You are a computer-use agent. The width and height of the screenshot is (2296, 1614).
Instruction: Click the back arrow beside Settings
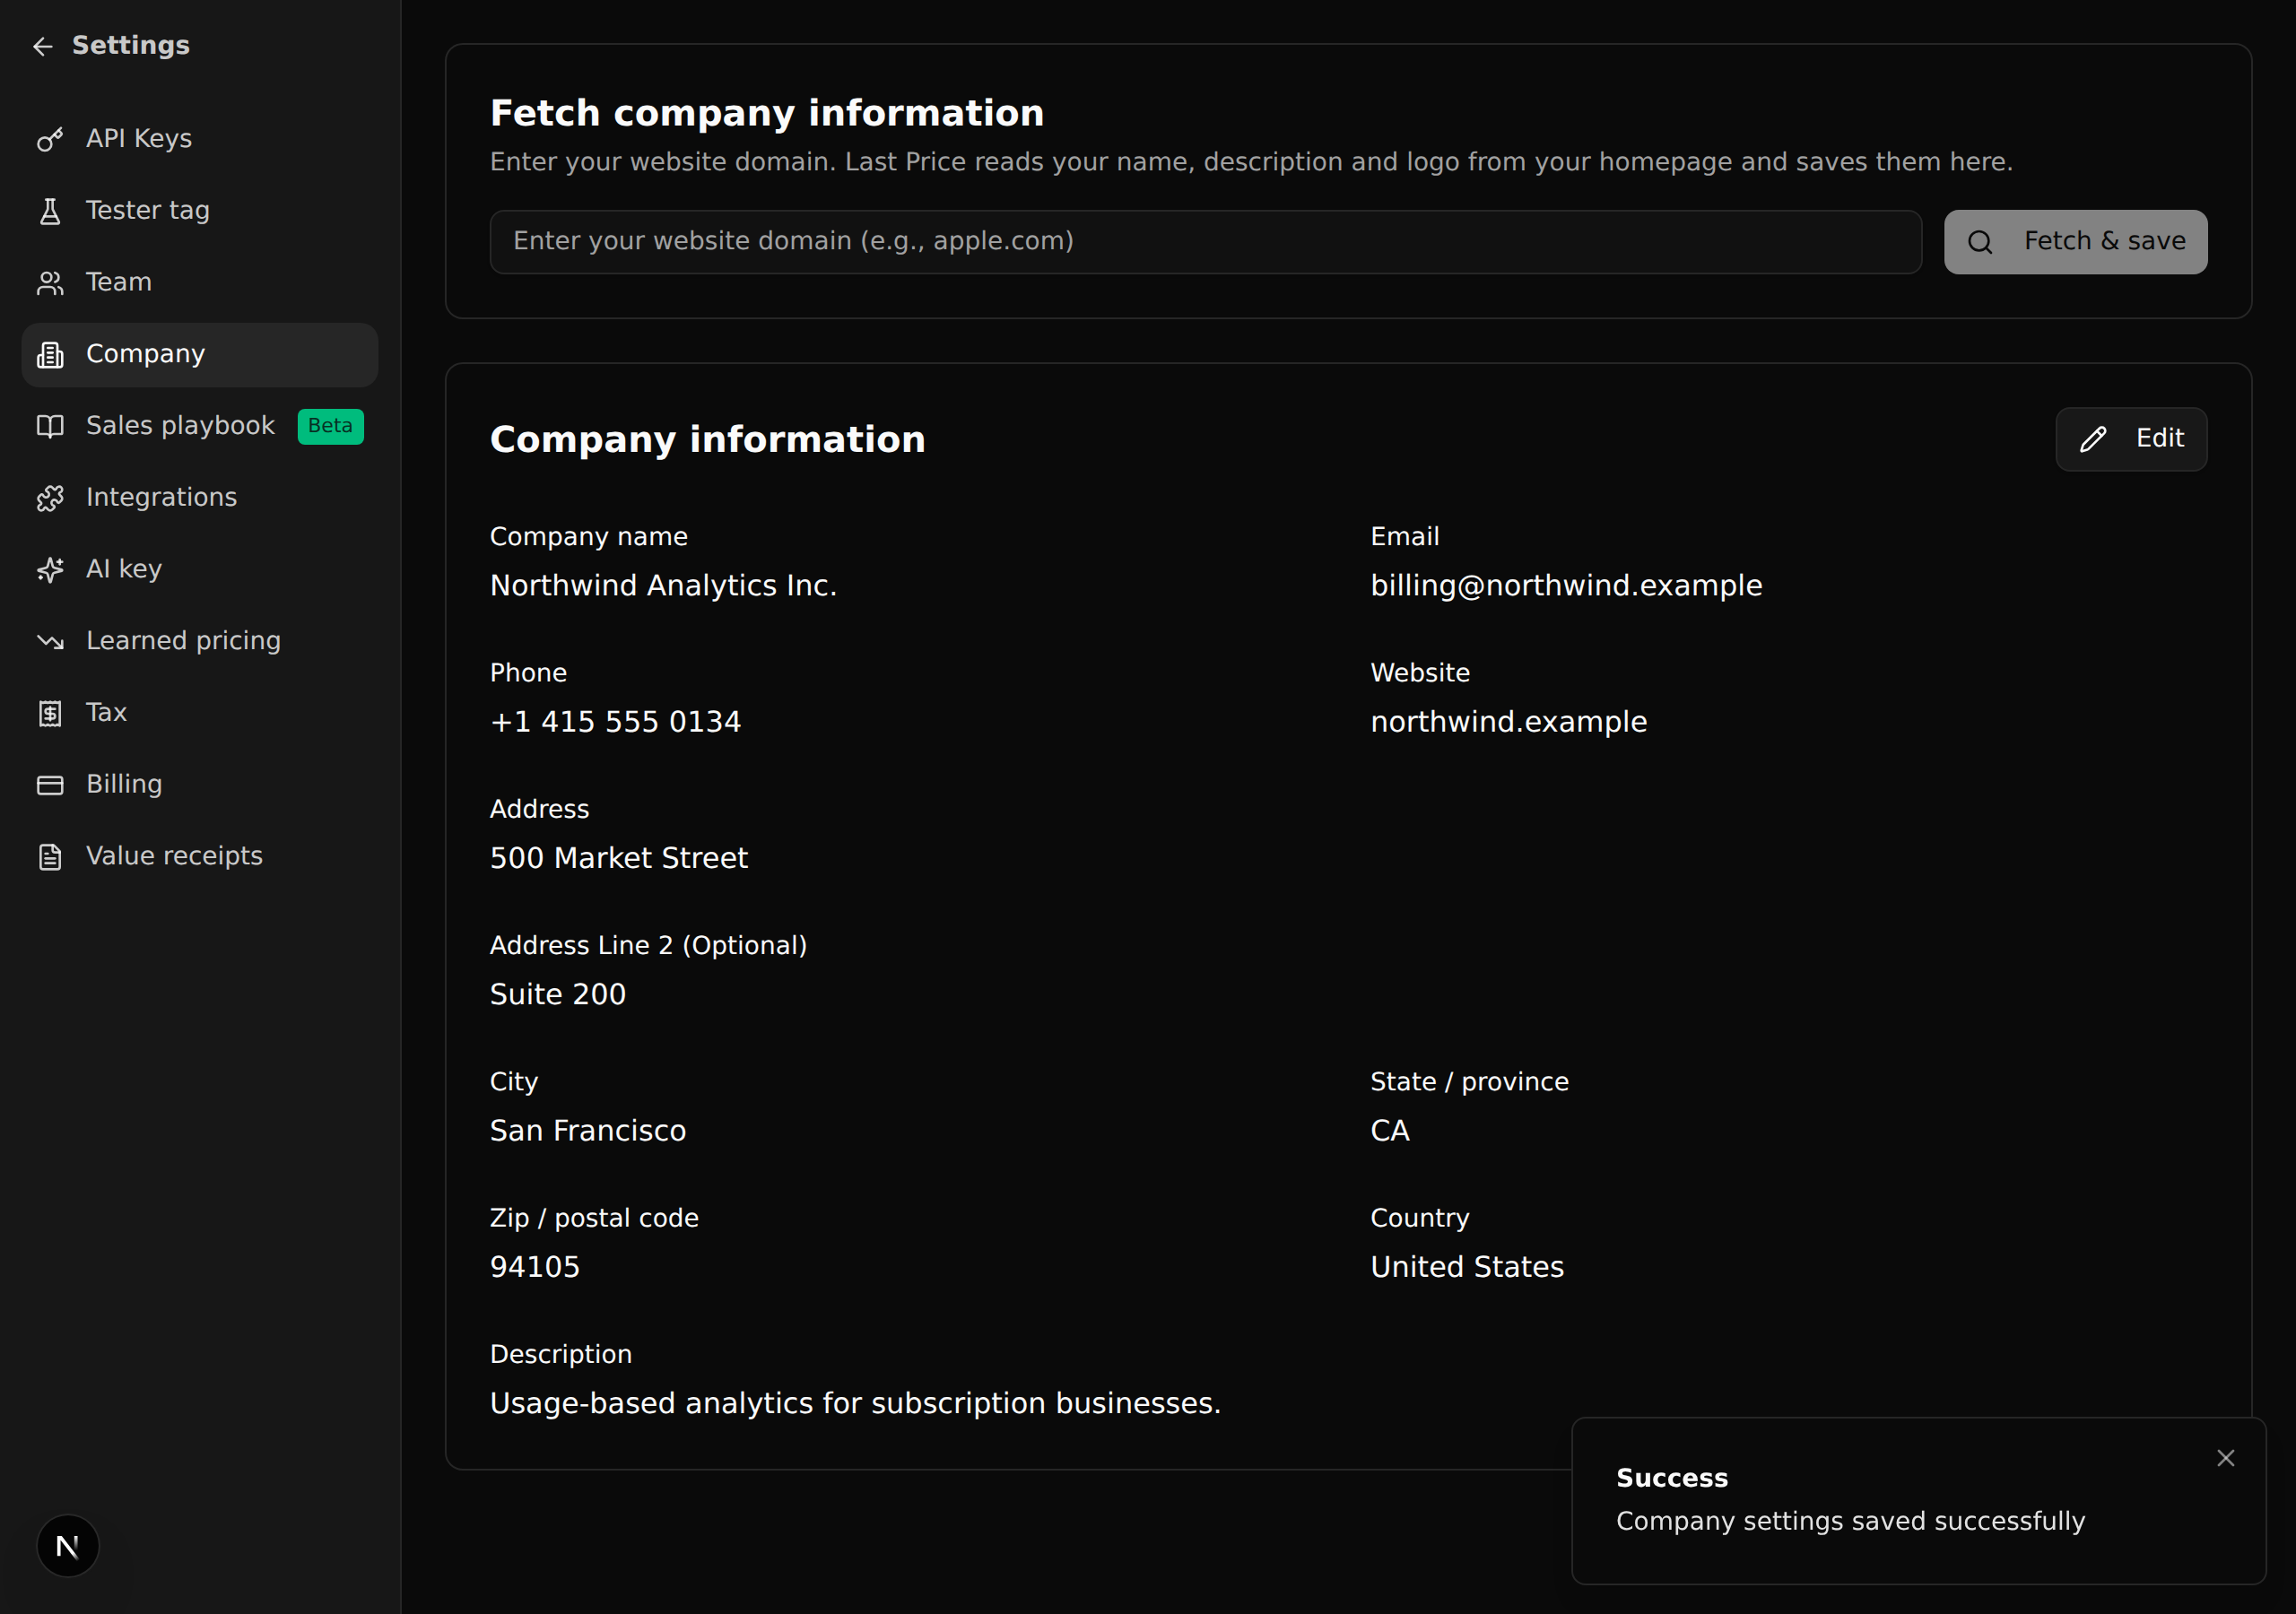43,46
